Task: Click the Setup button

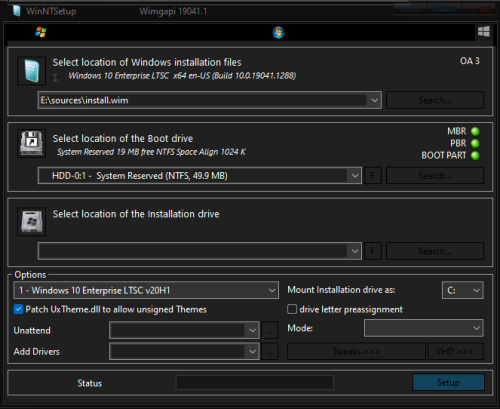Action: [448, 382]
